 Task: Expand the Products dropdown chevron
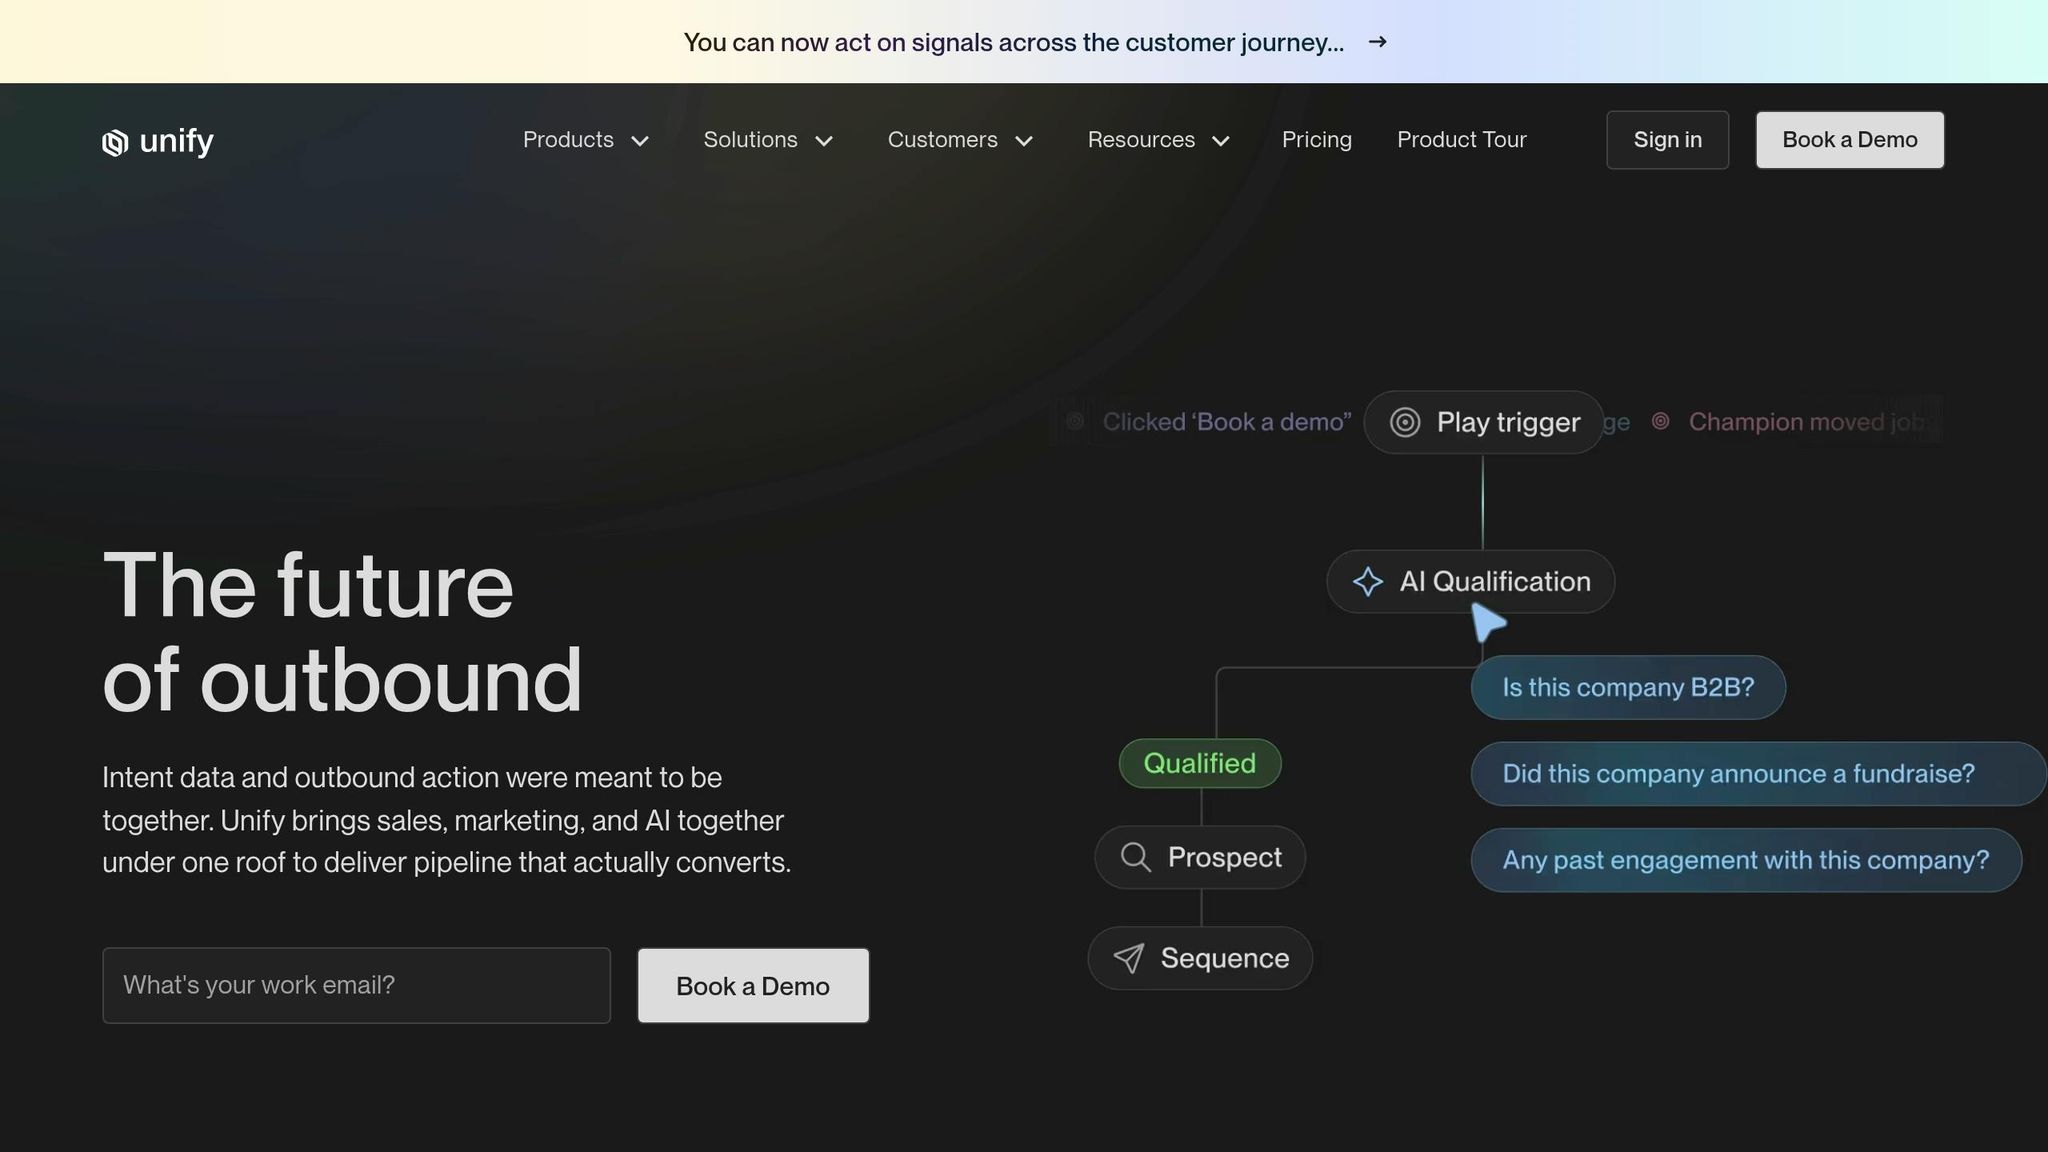click(x=640, y=141)
